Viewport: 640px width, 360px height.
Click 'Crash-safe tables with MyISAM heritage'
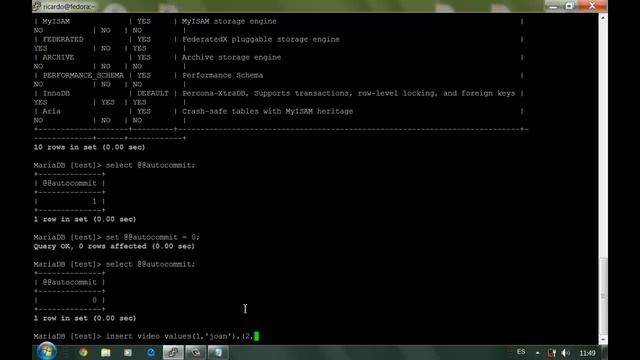click(267, 111)
